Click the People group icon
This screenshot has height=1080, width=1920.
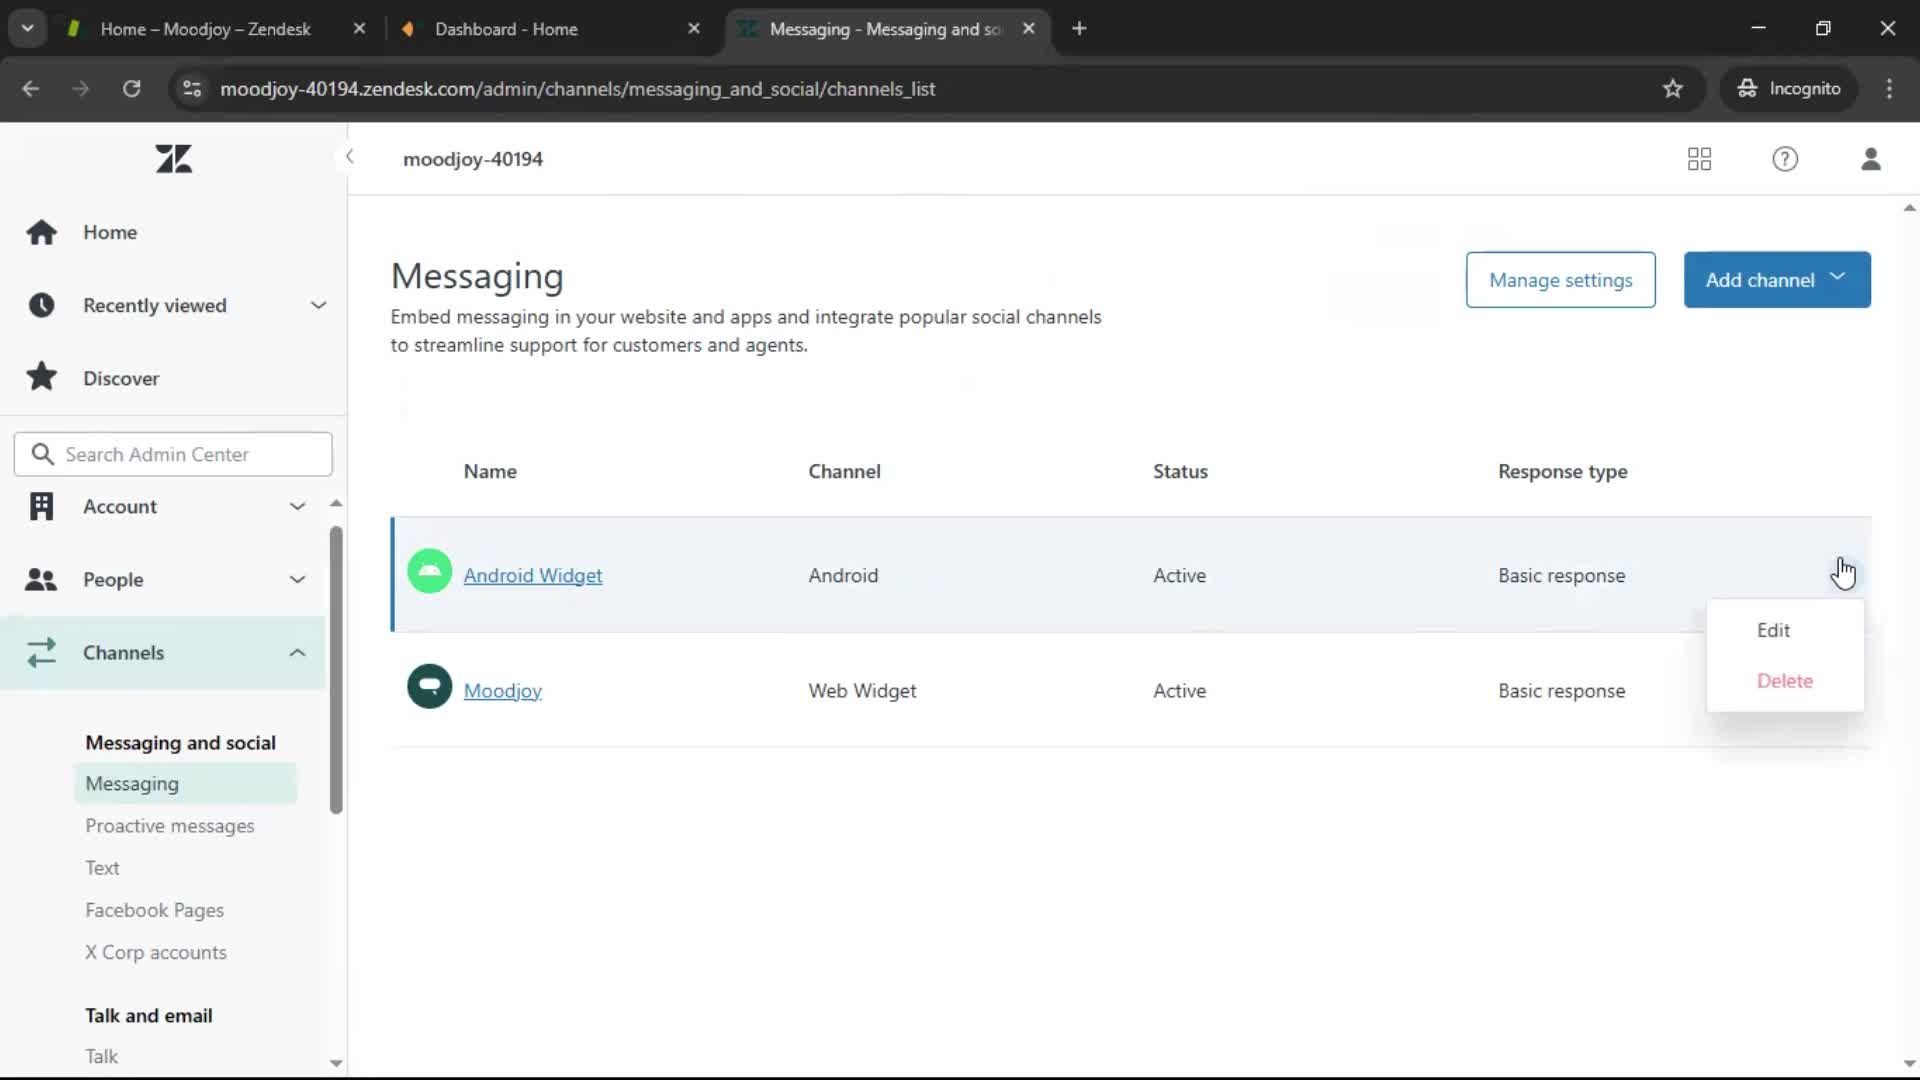(x=41, y=579)
